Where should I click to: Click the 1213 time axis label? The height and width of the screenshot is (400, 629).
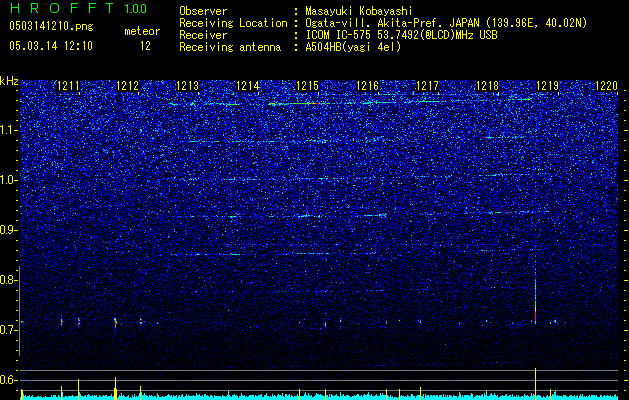click(x=188, y=86)
